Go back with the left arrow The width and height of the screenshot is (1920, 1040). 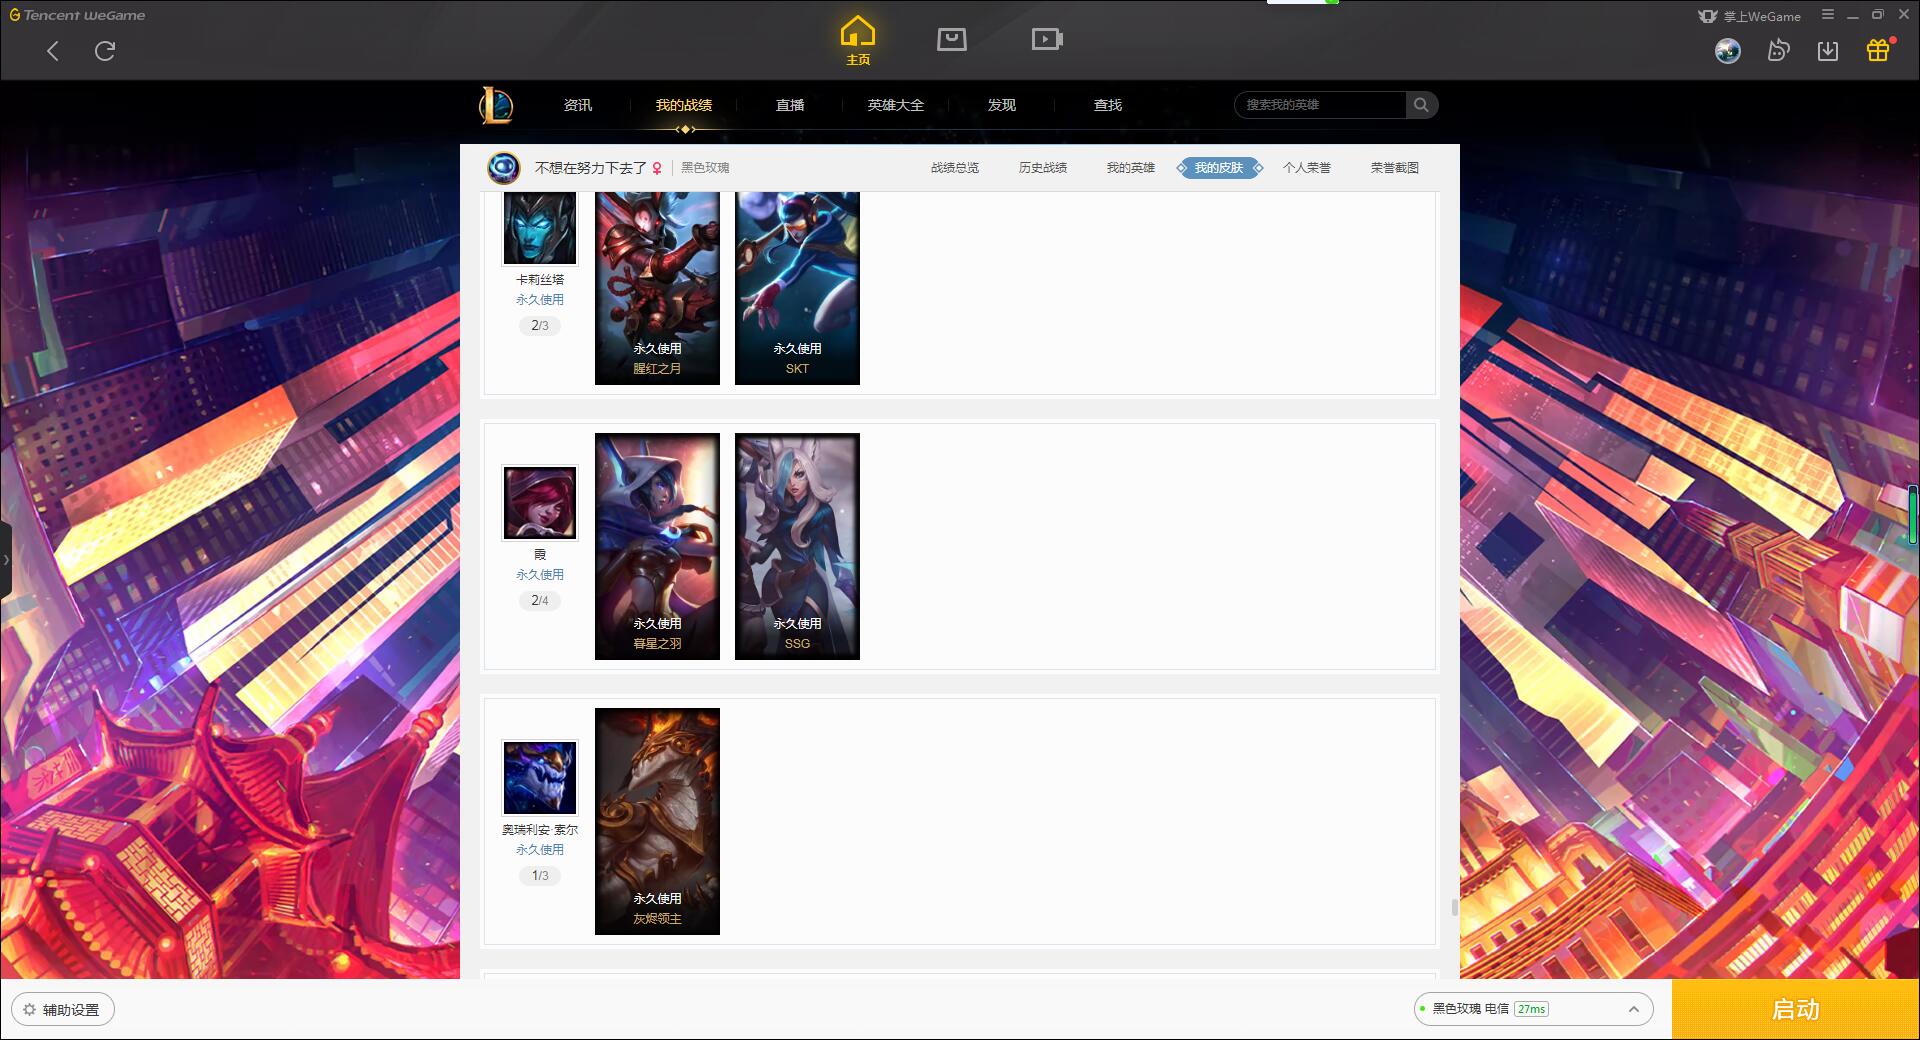pyautogui.click(x=53, y=51)
